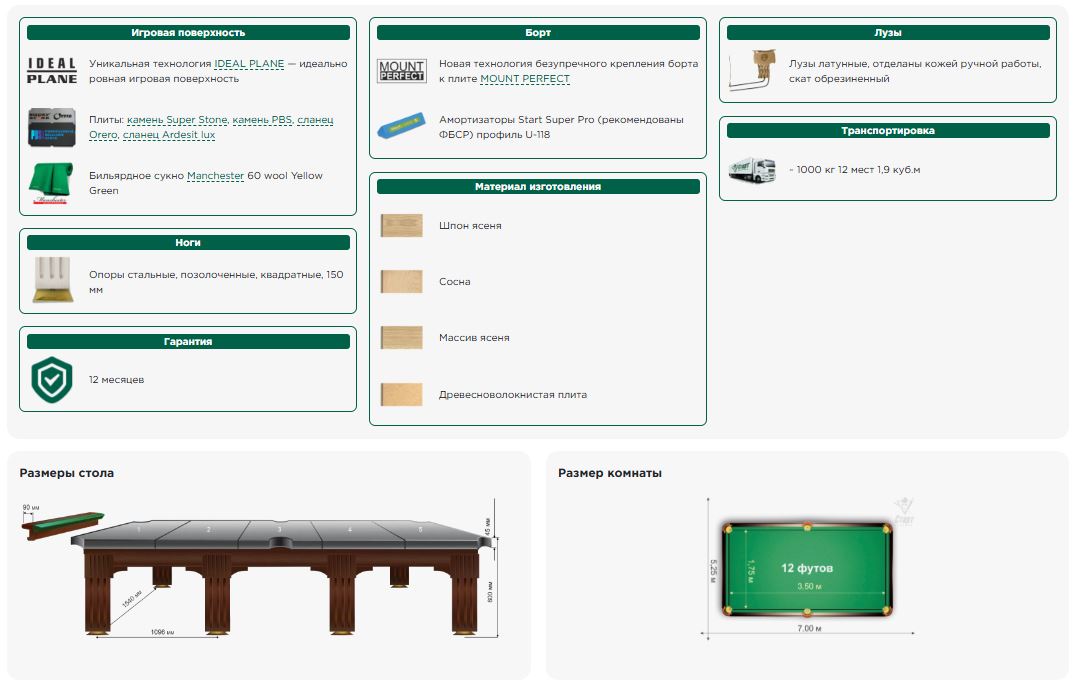
Task: Follow the Manchester cloth link
Action: [x=215, y=176]
